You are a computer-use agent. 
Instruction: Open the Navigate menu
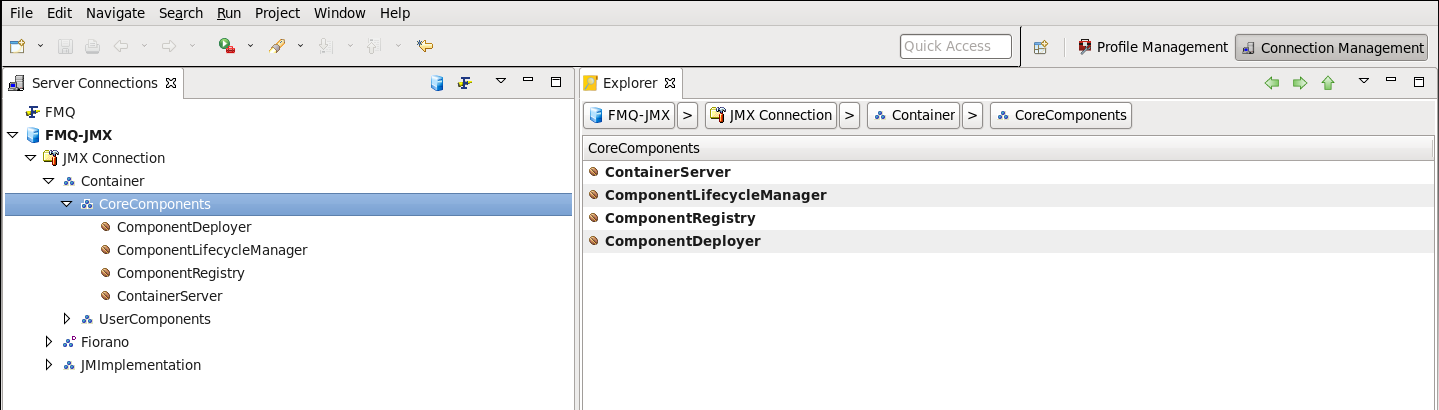[115, 13]
